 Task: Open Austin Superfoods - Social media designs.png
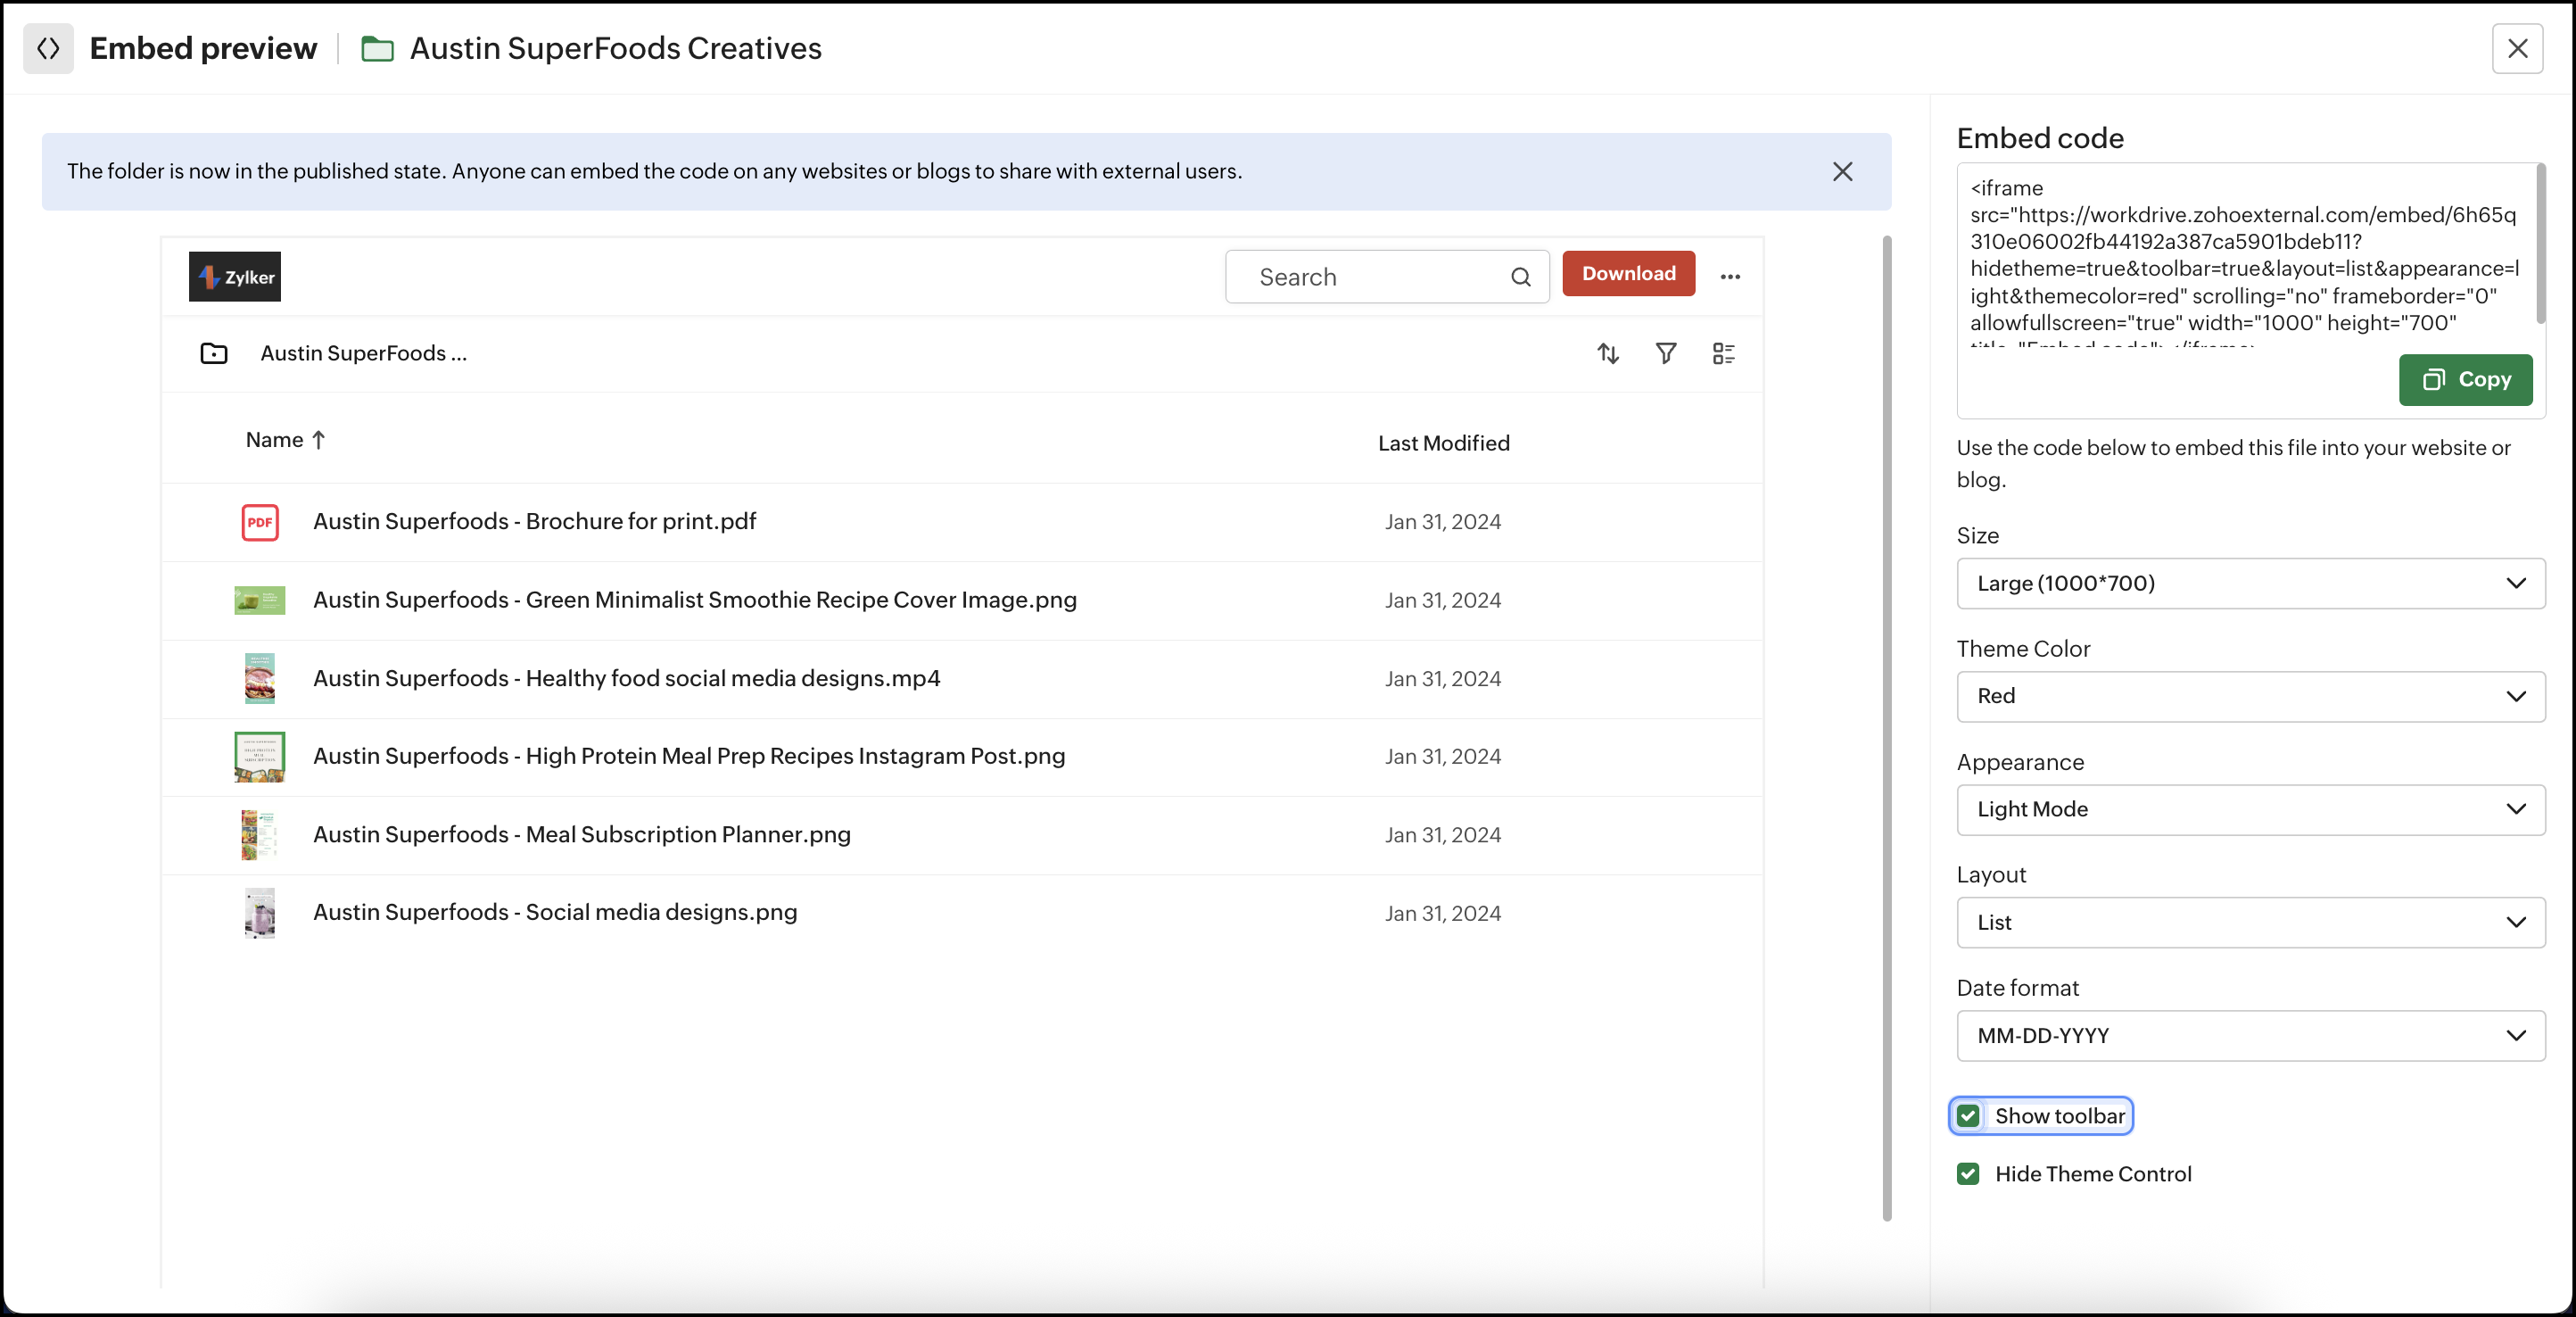tap(555, 912)
